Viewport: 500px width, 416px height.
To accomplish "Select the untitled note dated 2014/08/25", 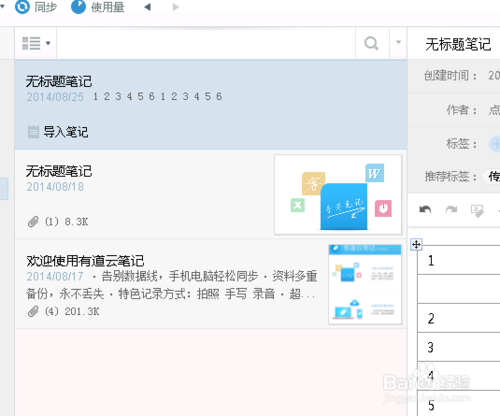I will 210,104.
